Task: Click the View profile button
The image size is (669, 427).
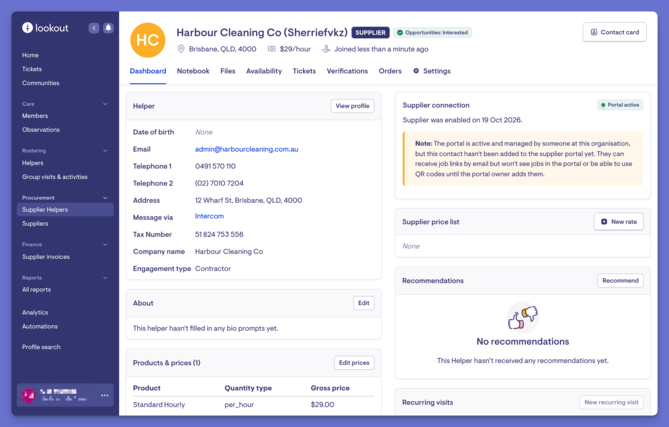Action: [352, 106]
